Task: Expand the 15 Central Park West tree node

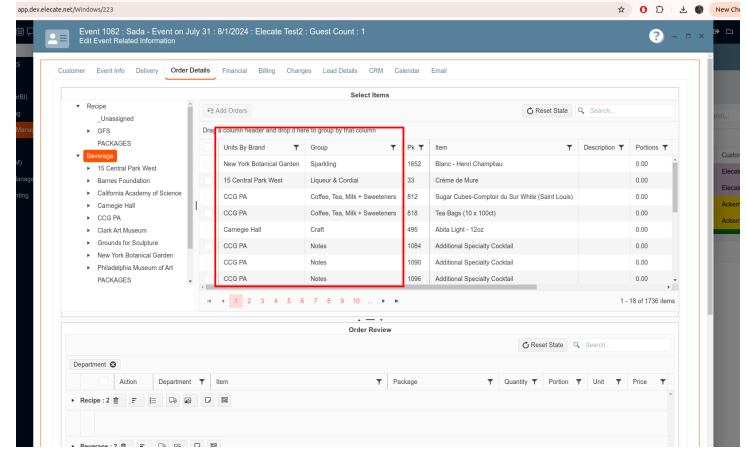Action: [x=89, y=168]
